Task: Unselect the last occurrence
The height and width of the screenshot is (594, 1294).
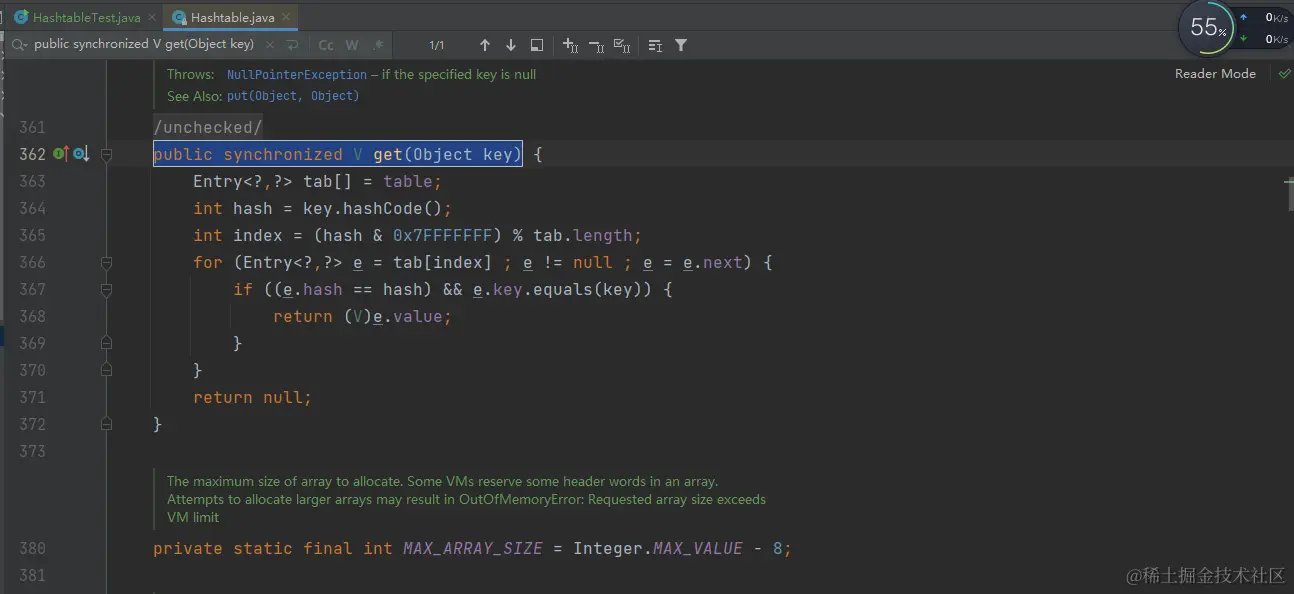Action: point(596,45)
